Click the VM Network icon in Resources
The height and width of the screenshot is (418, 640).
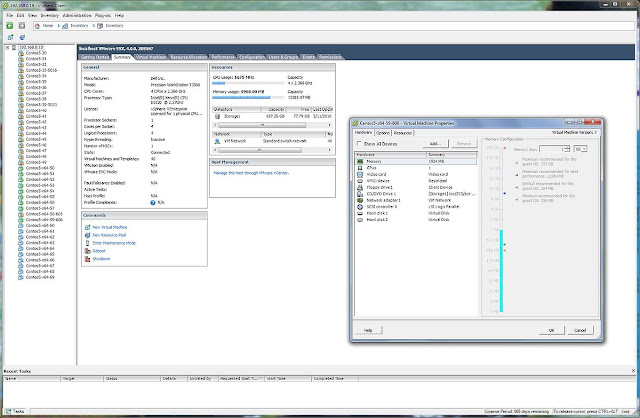[217, 141]
